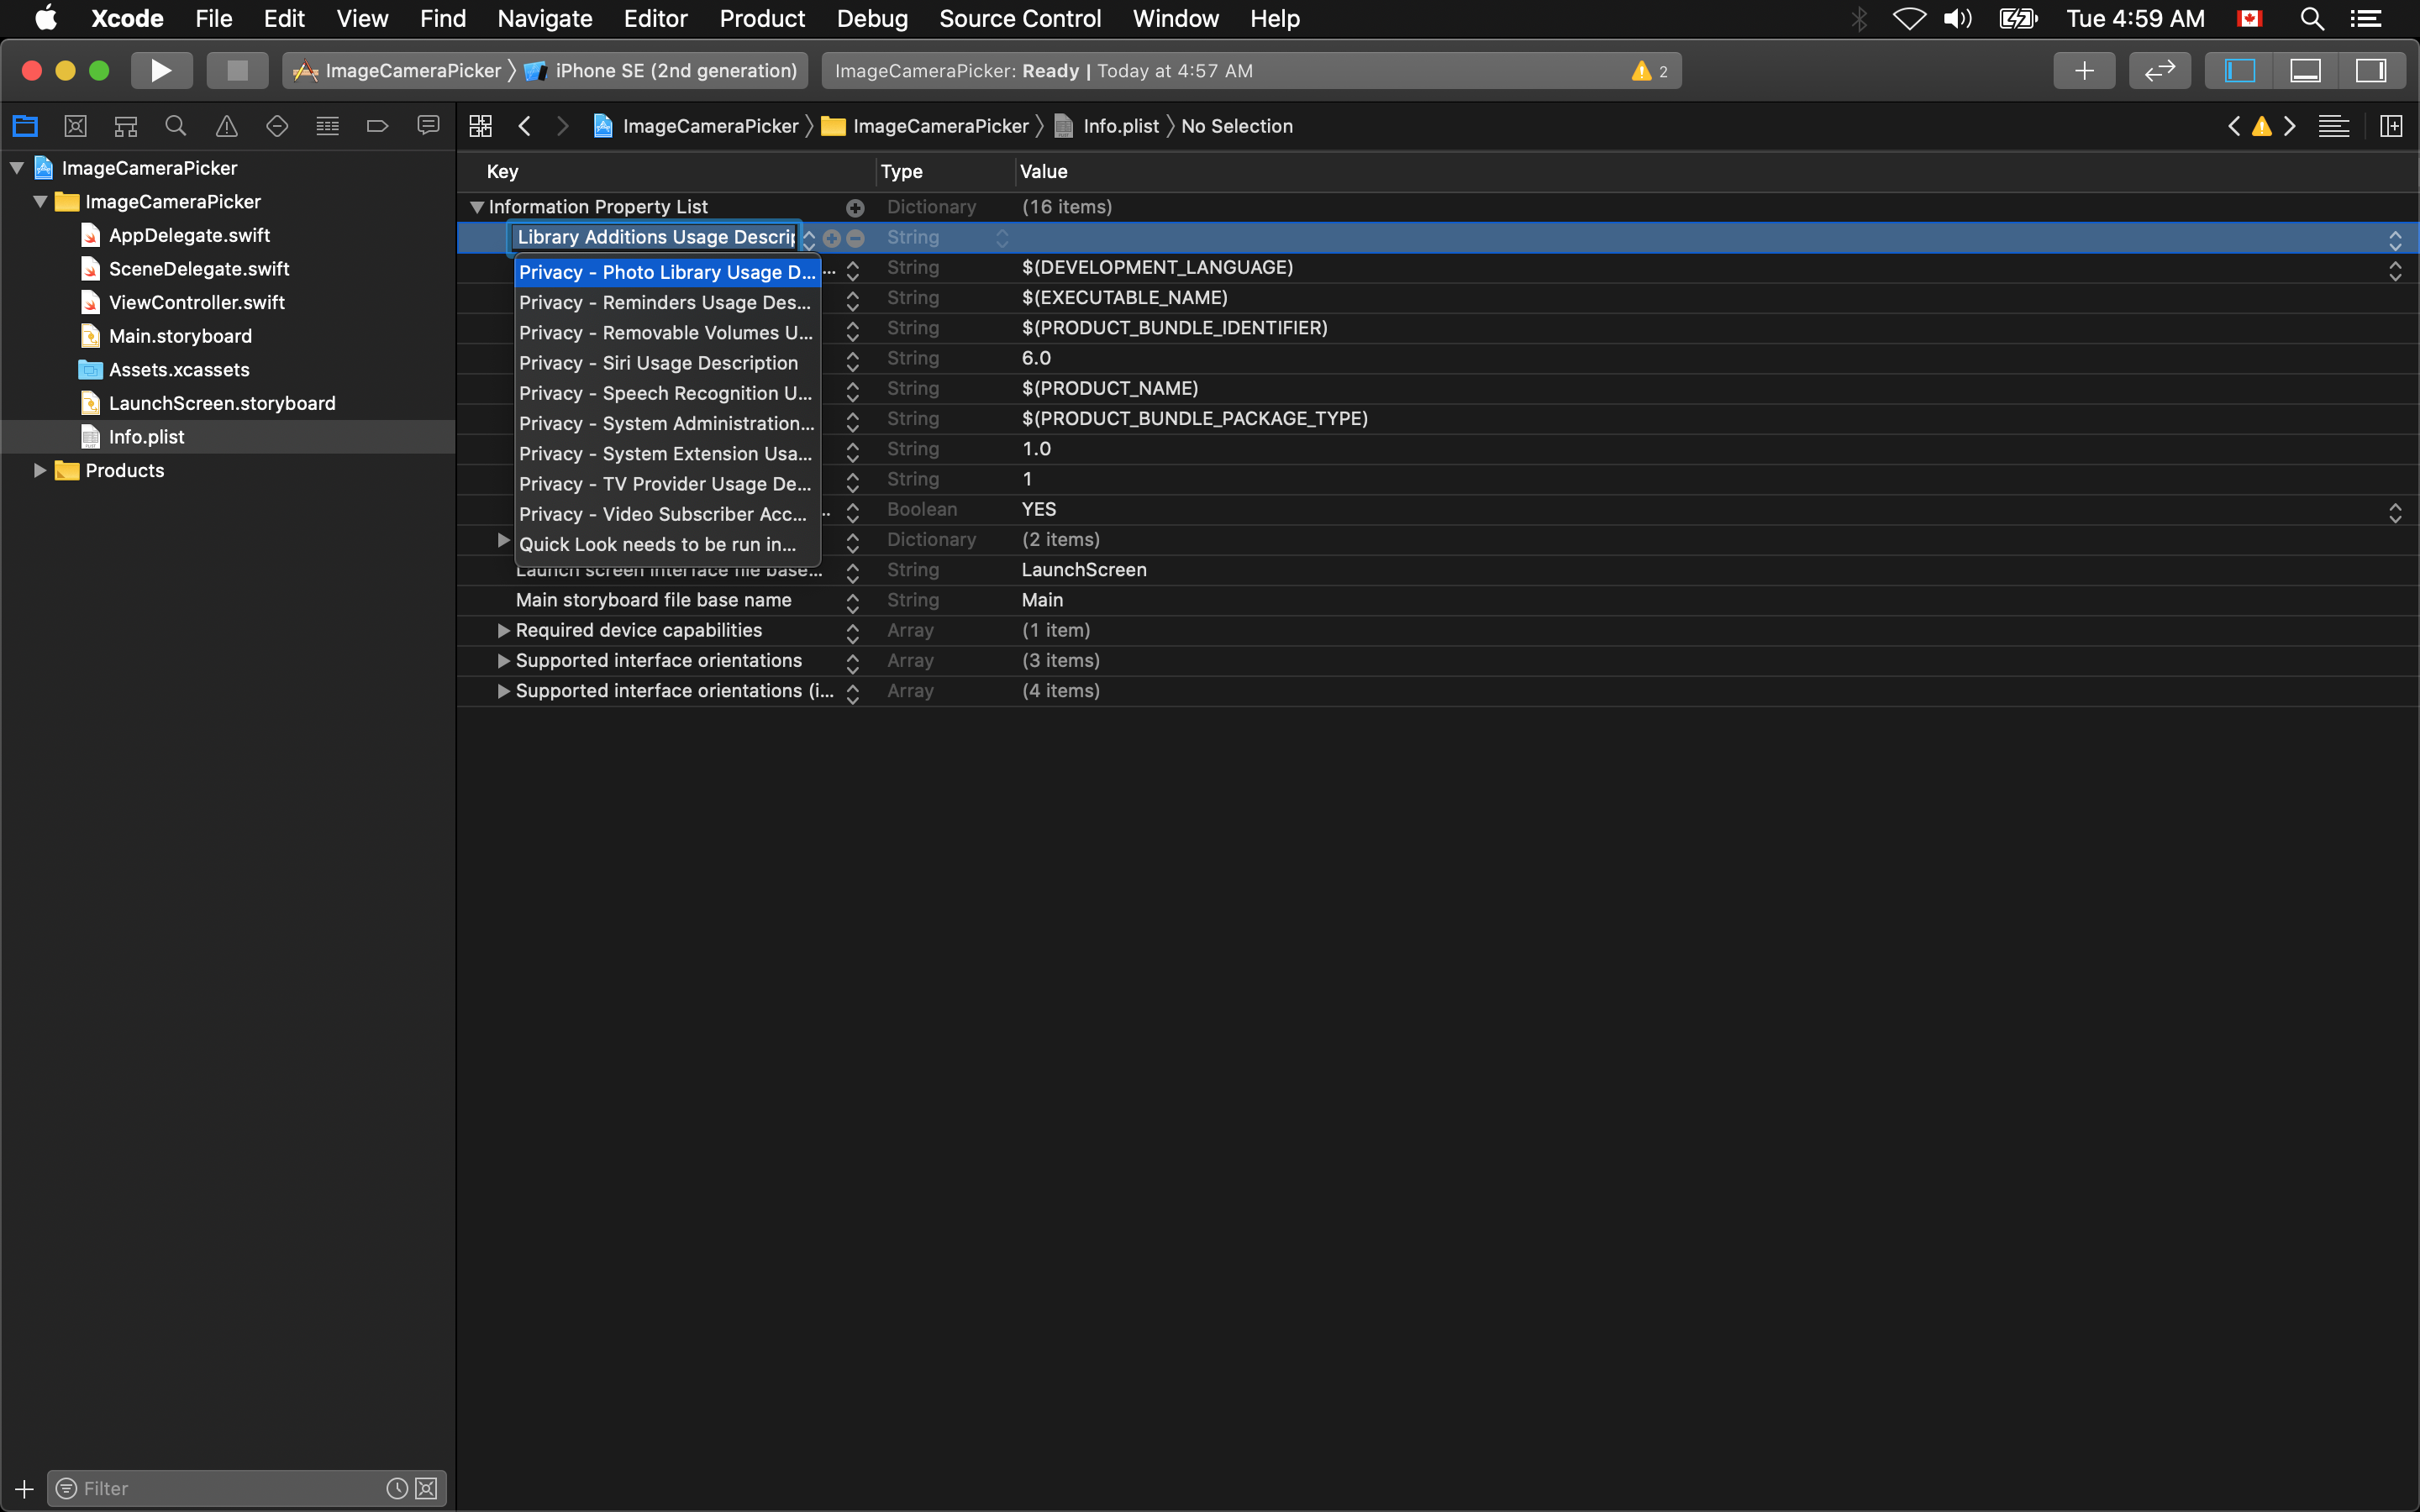2420x1512 pixels.
Task: Toggle the Inspectors panel visibility
Action: point(2371,71)
